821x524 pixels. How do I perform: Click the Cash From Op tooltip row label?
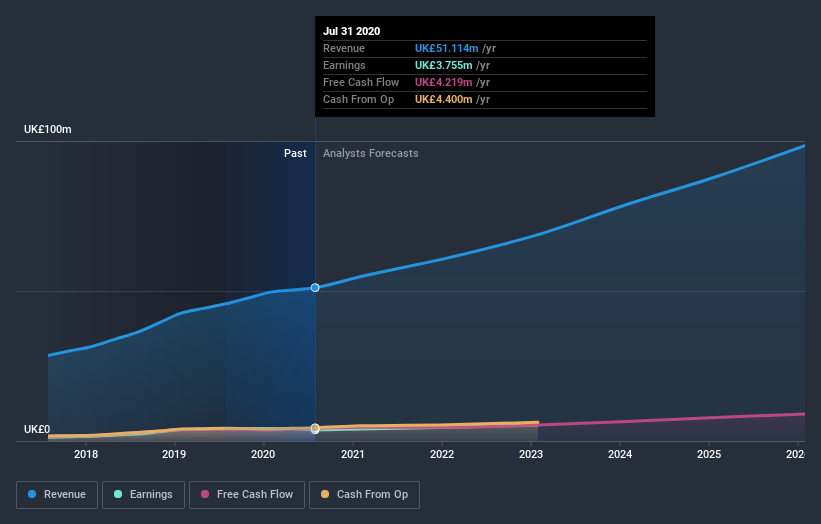(x=358, y=99)
